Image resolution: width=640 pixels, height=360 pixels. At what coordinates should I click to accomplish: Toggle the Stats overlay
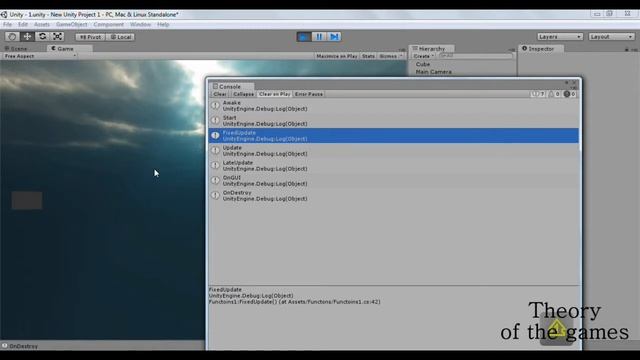368,56
